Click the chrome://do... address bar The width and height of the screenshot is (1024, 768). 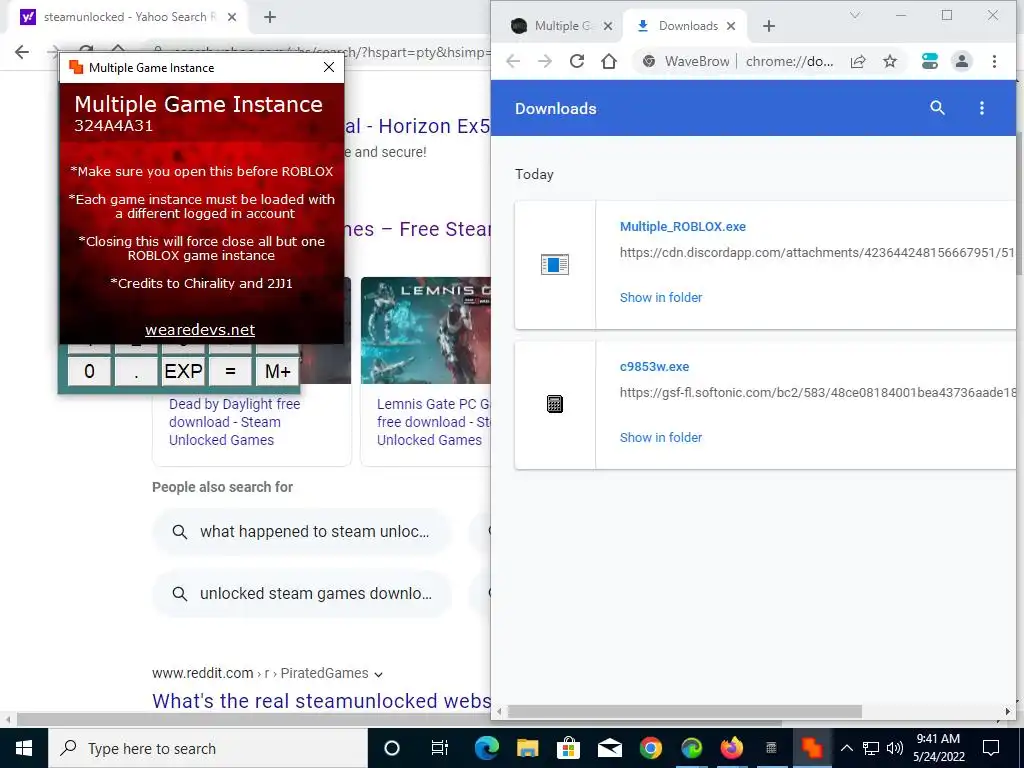(789, 61)
